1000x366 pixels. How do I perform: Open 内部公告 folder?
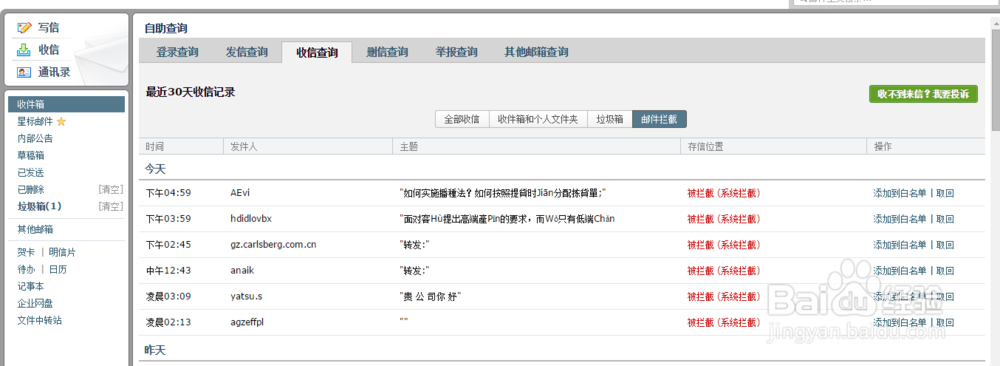pyautogui.click(x=35, y=138)
